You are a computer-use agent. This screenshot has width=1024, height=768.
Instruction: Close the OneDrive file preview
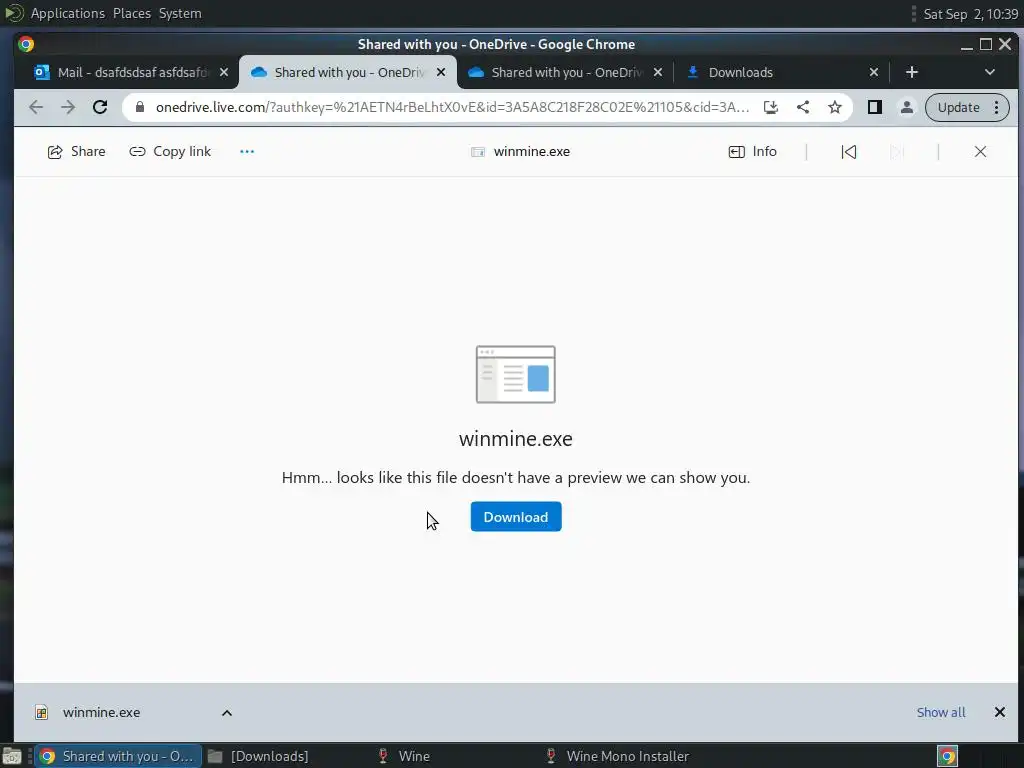point(980,152)
